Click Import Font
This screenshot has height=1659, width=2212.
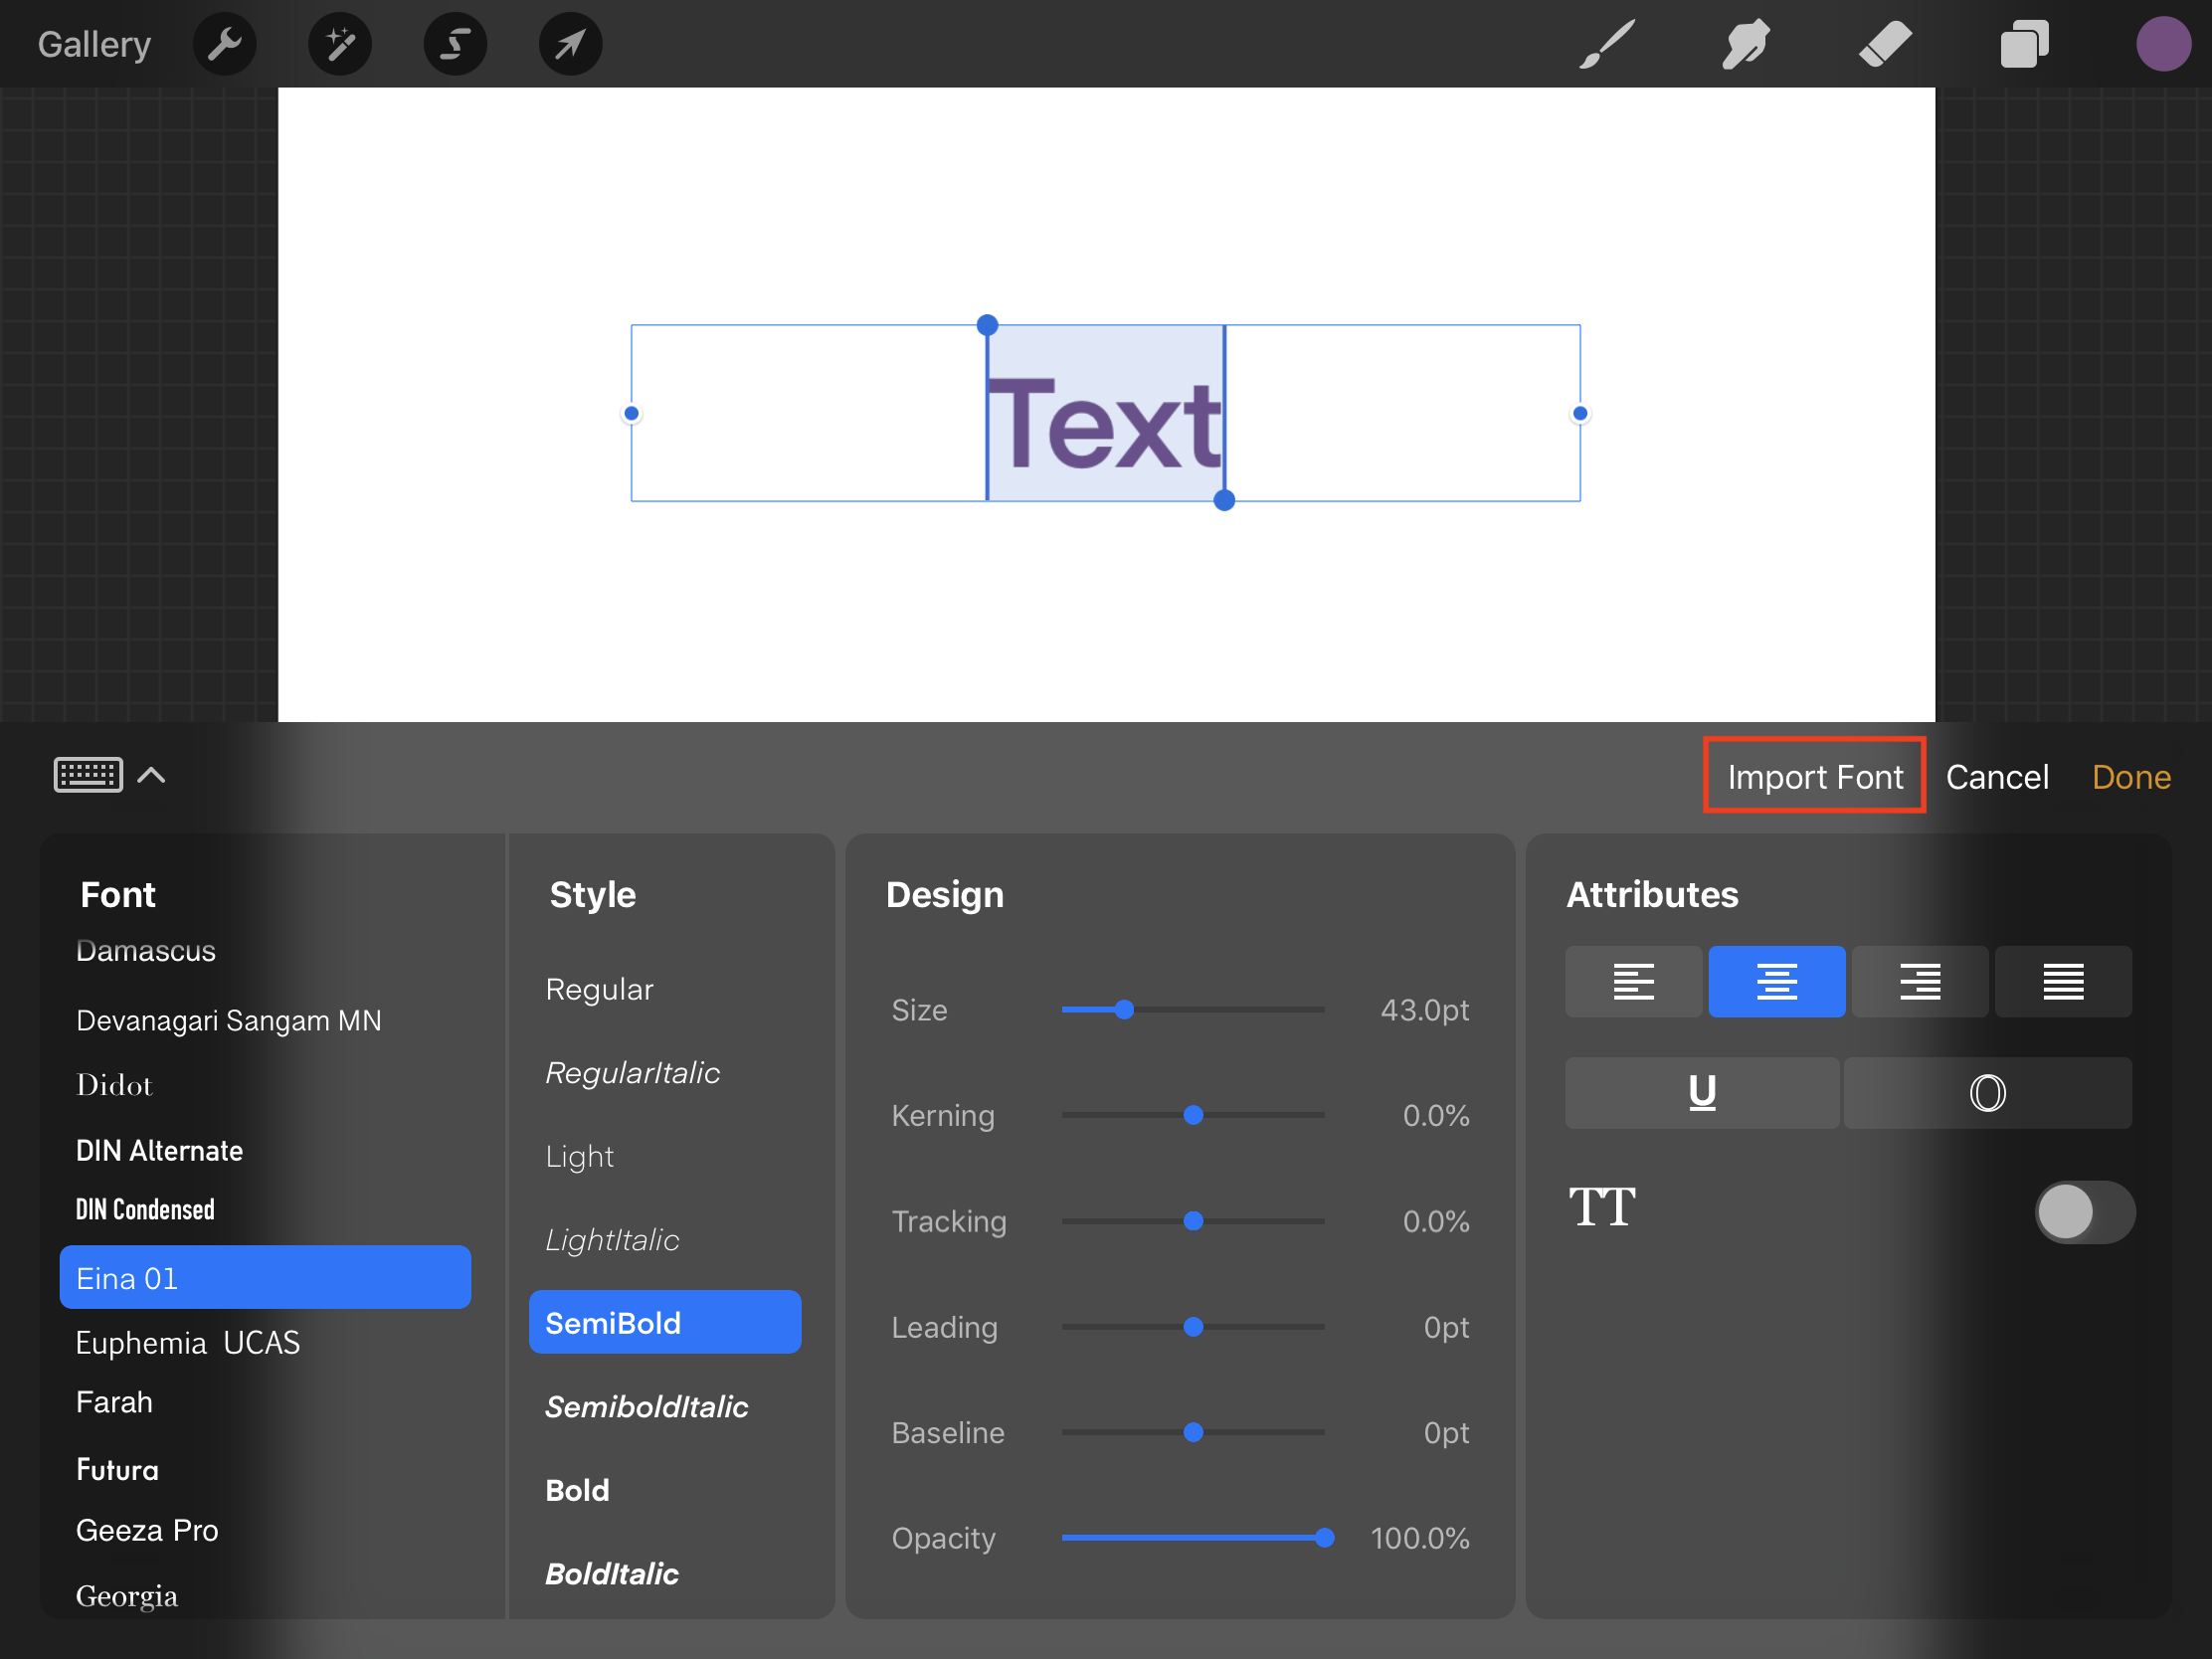[x=1815, y=777]
